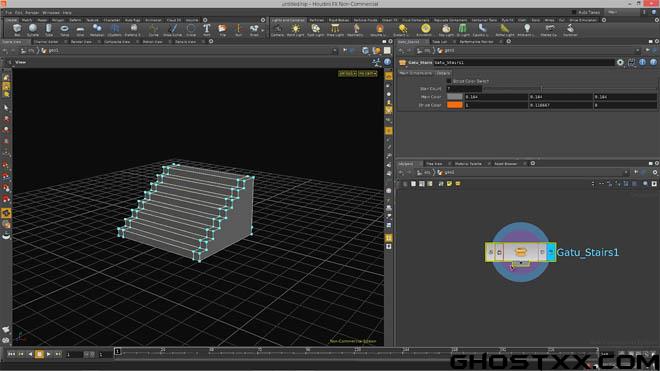The height and width of the screenshot is (371, 660).
Task: Select the Curve shelf tool
Action: tap(153, 29)
